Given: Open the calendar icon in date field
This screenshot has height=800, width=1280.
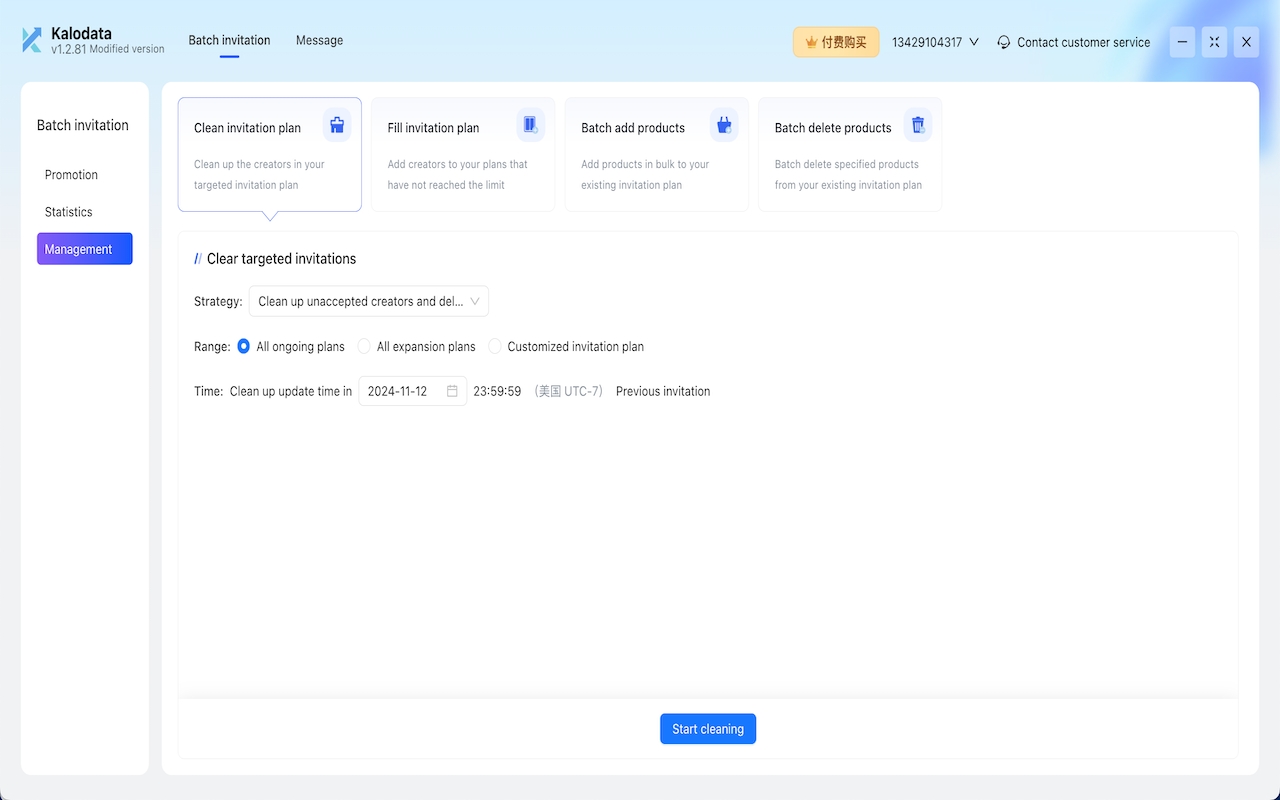Looking at the screenshot, I should [452, 391].
